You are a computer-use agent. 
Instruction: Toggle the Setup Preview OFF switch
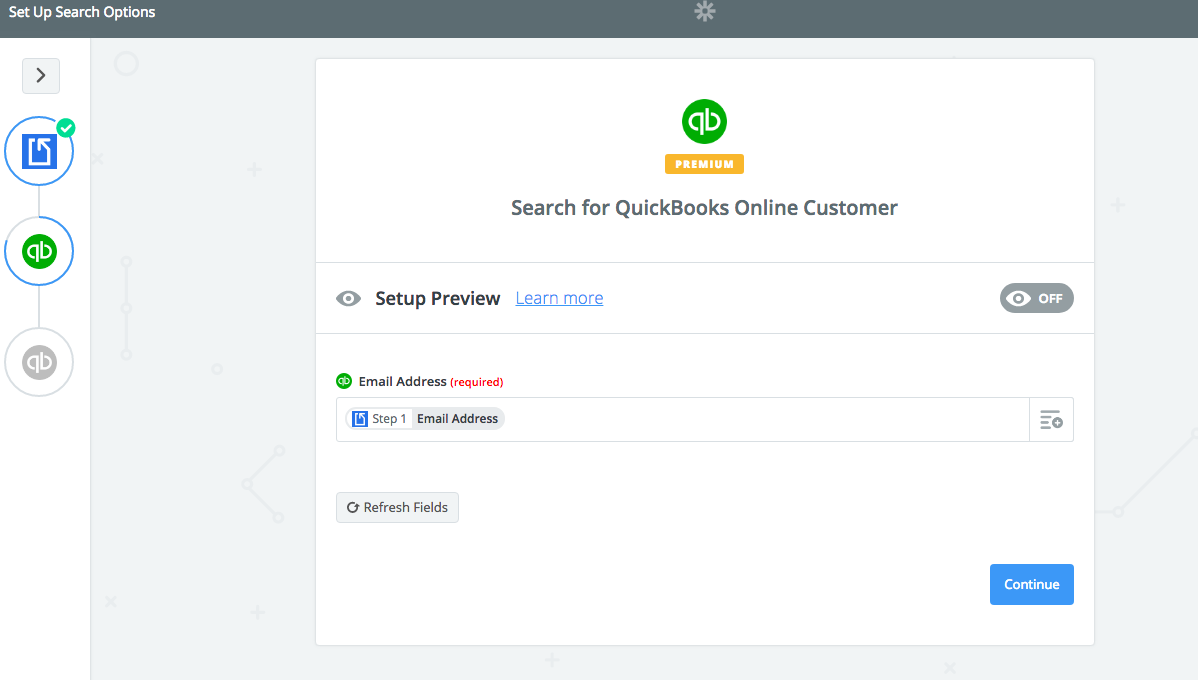pos(1037,299)
